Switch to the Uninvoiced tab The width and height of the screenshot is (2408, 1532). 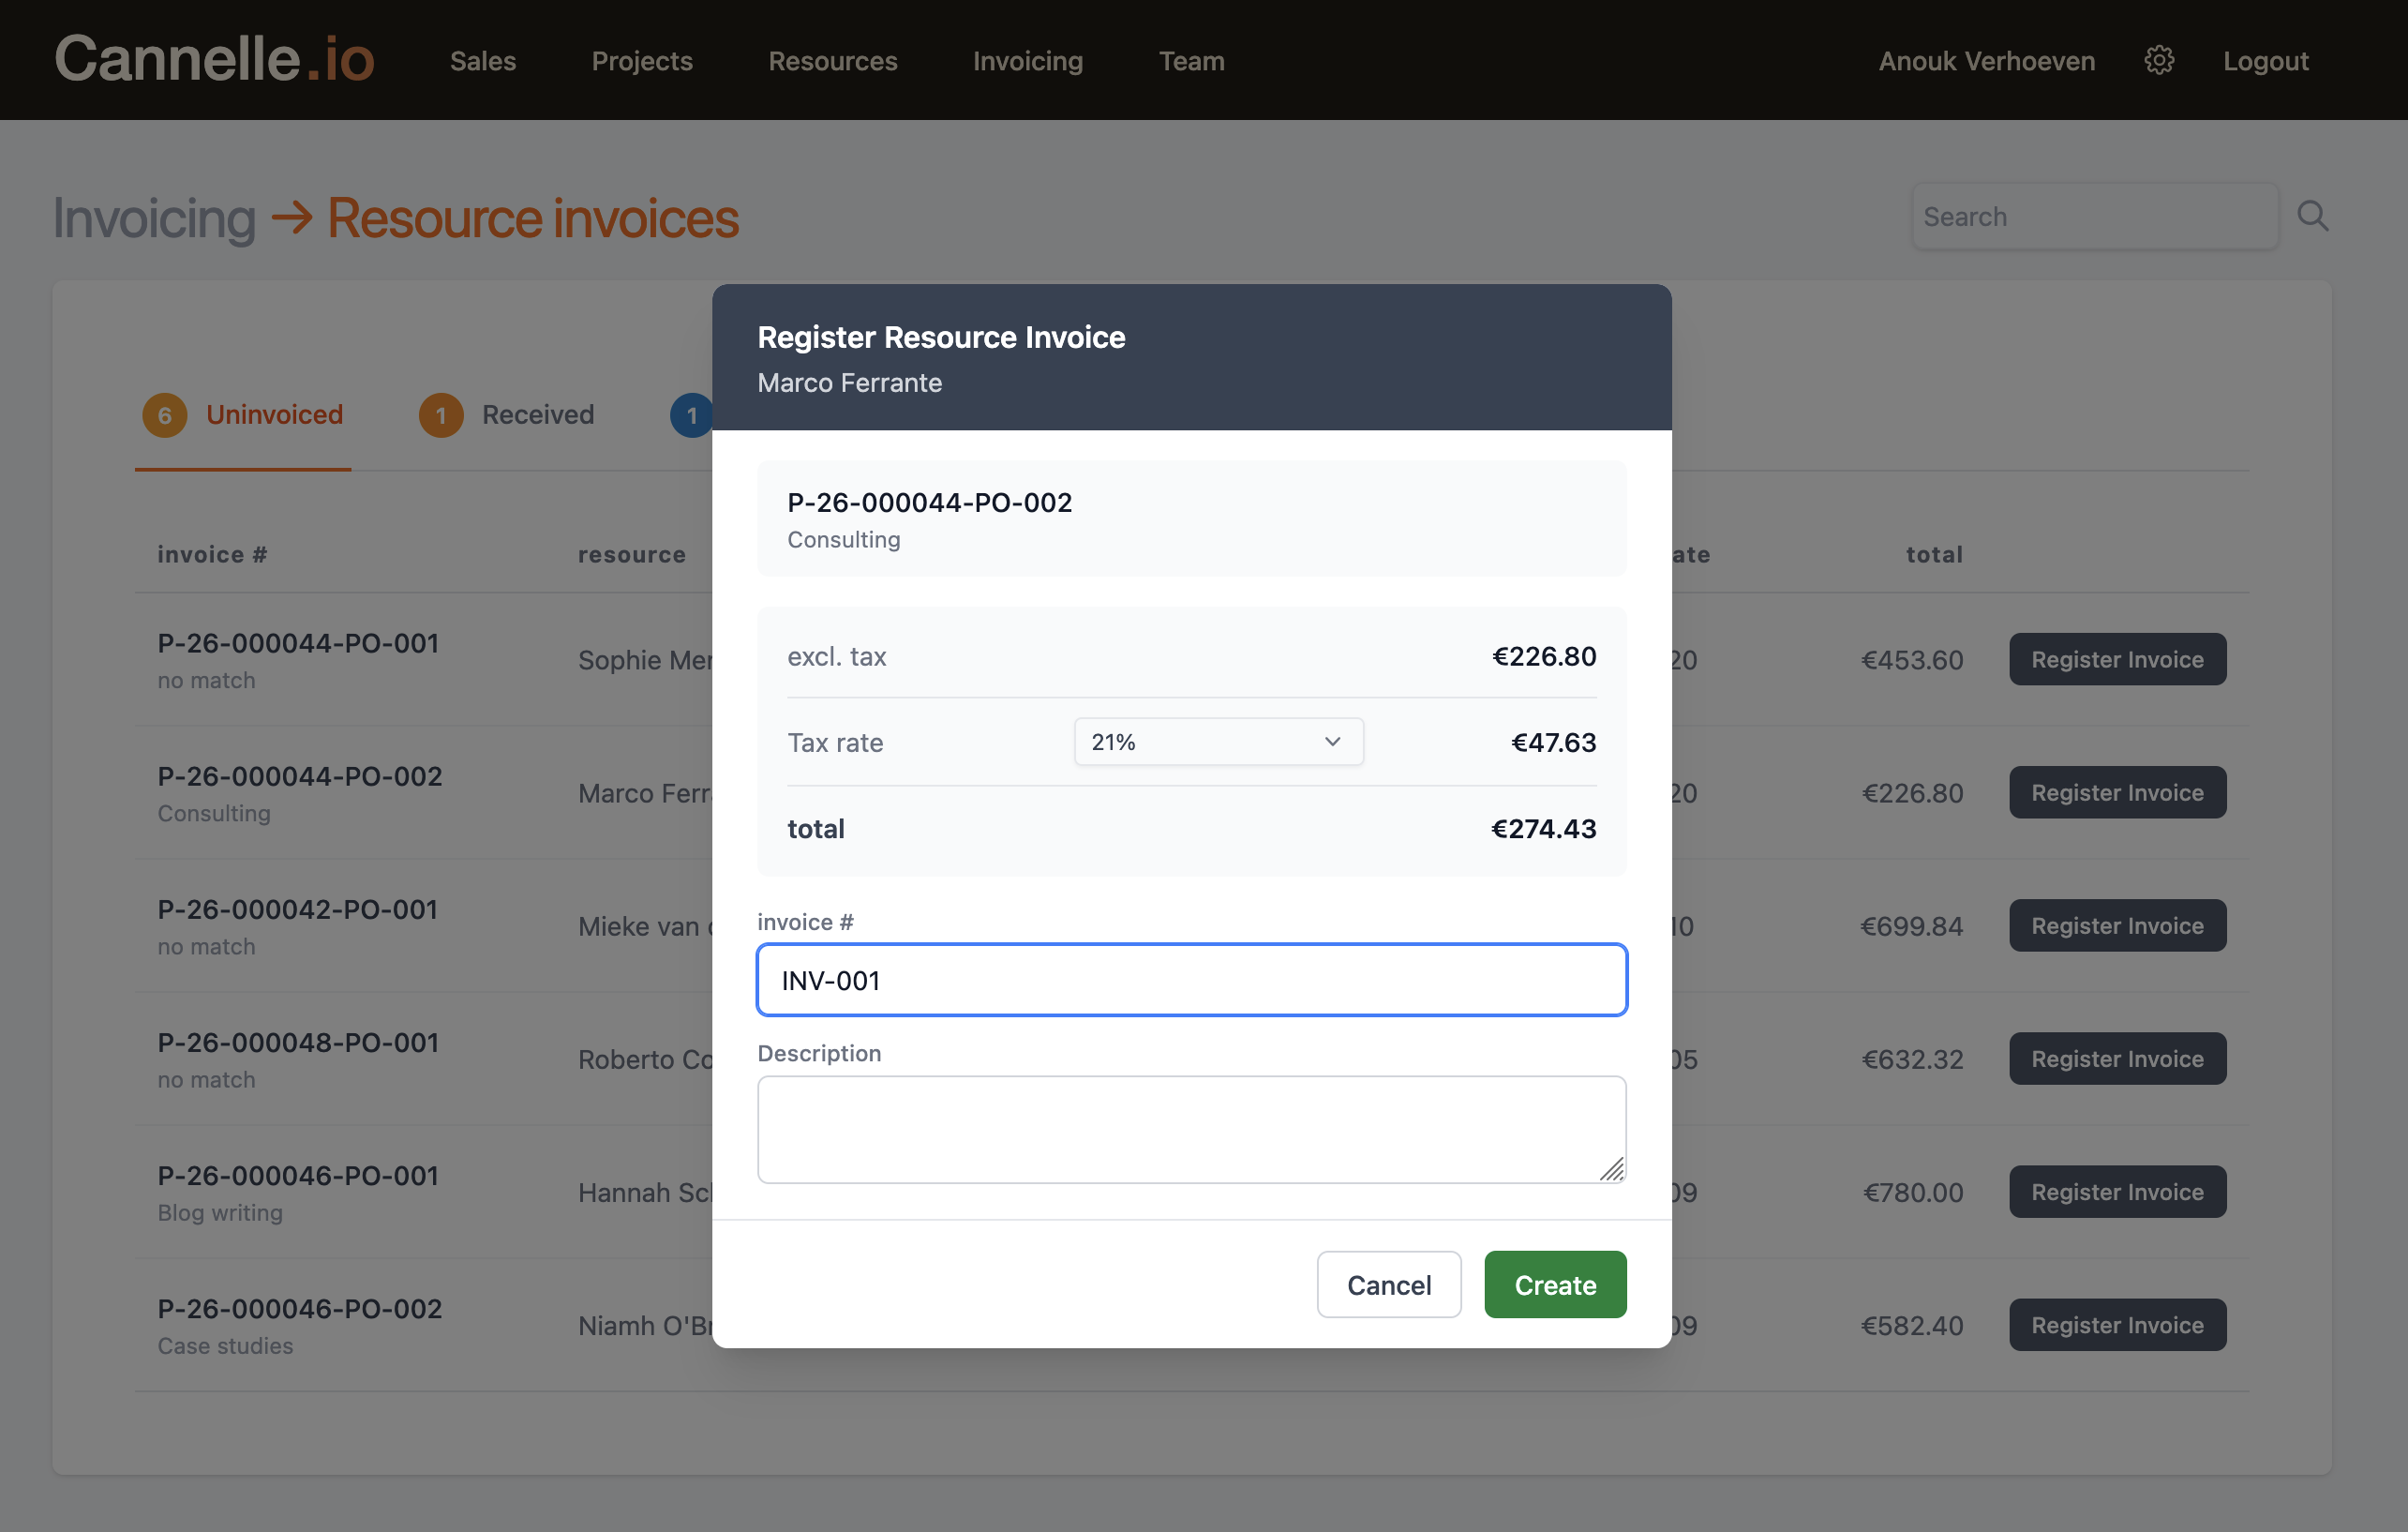click(x=243, y=415)
